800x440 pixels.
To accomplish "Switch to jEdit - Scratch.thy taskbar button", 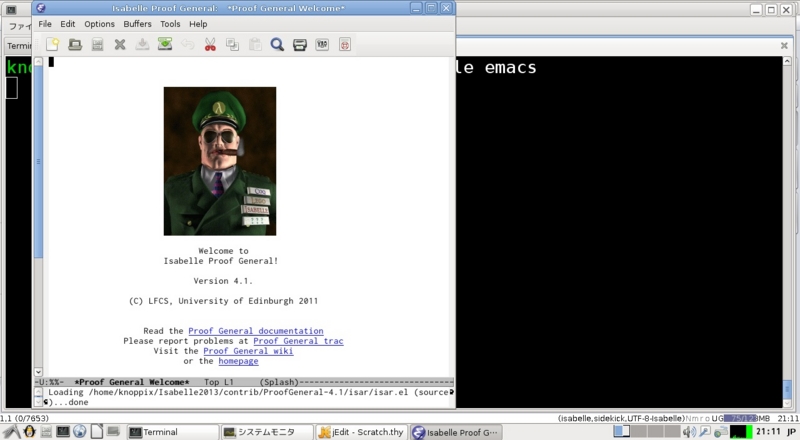I will pos(362,432).
